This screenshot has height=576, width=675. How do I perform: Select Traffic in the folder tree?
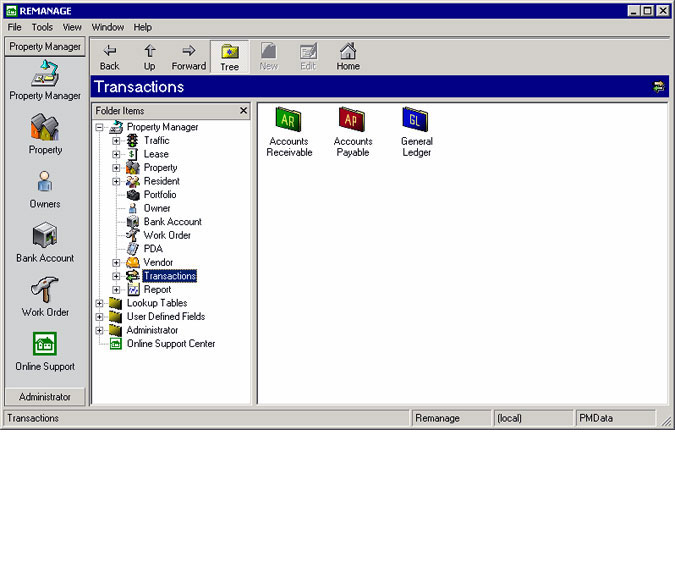(x=156, y=140)
